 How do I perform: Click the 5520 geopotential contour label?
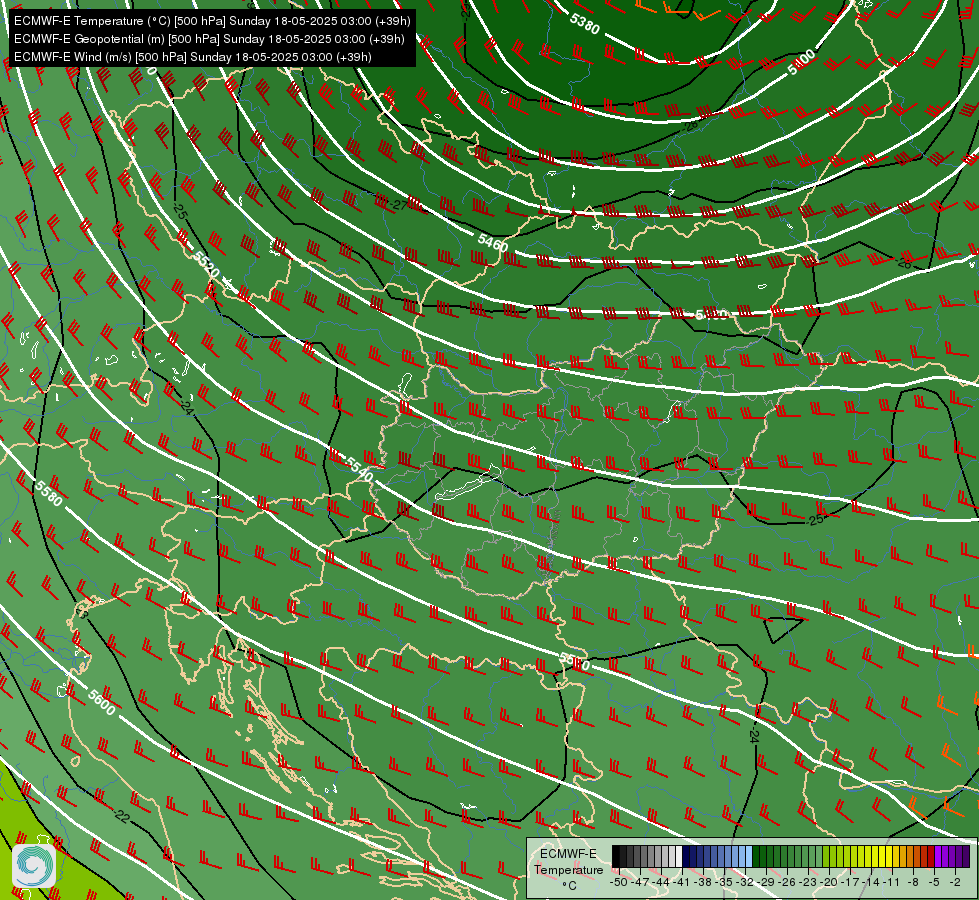(206, 264)
